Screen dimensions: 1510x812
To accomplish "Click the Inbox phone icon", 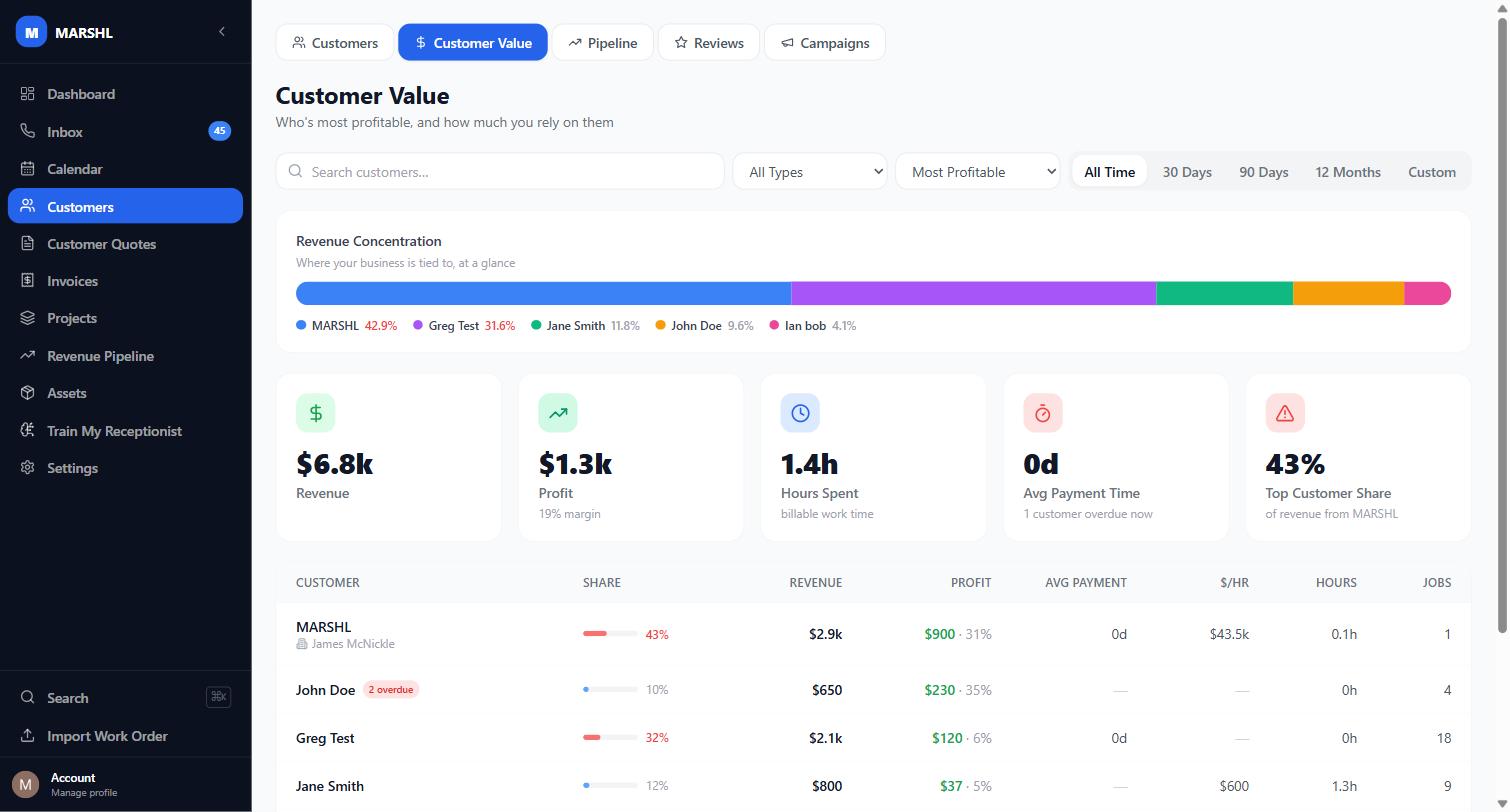I will coord(28,132).
